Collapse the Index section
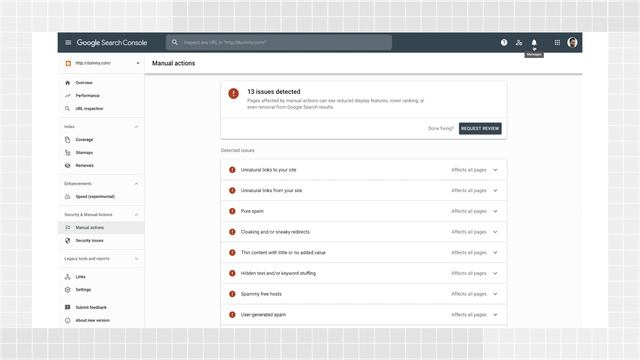This screenshot has height=360, width=640. click(136, 127)
